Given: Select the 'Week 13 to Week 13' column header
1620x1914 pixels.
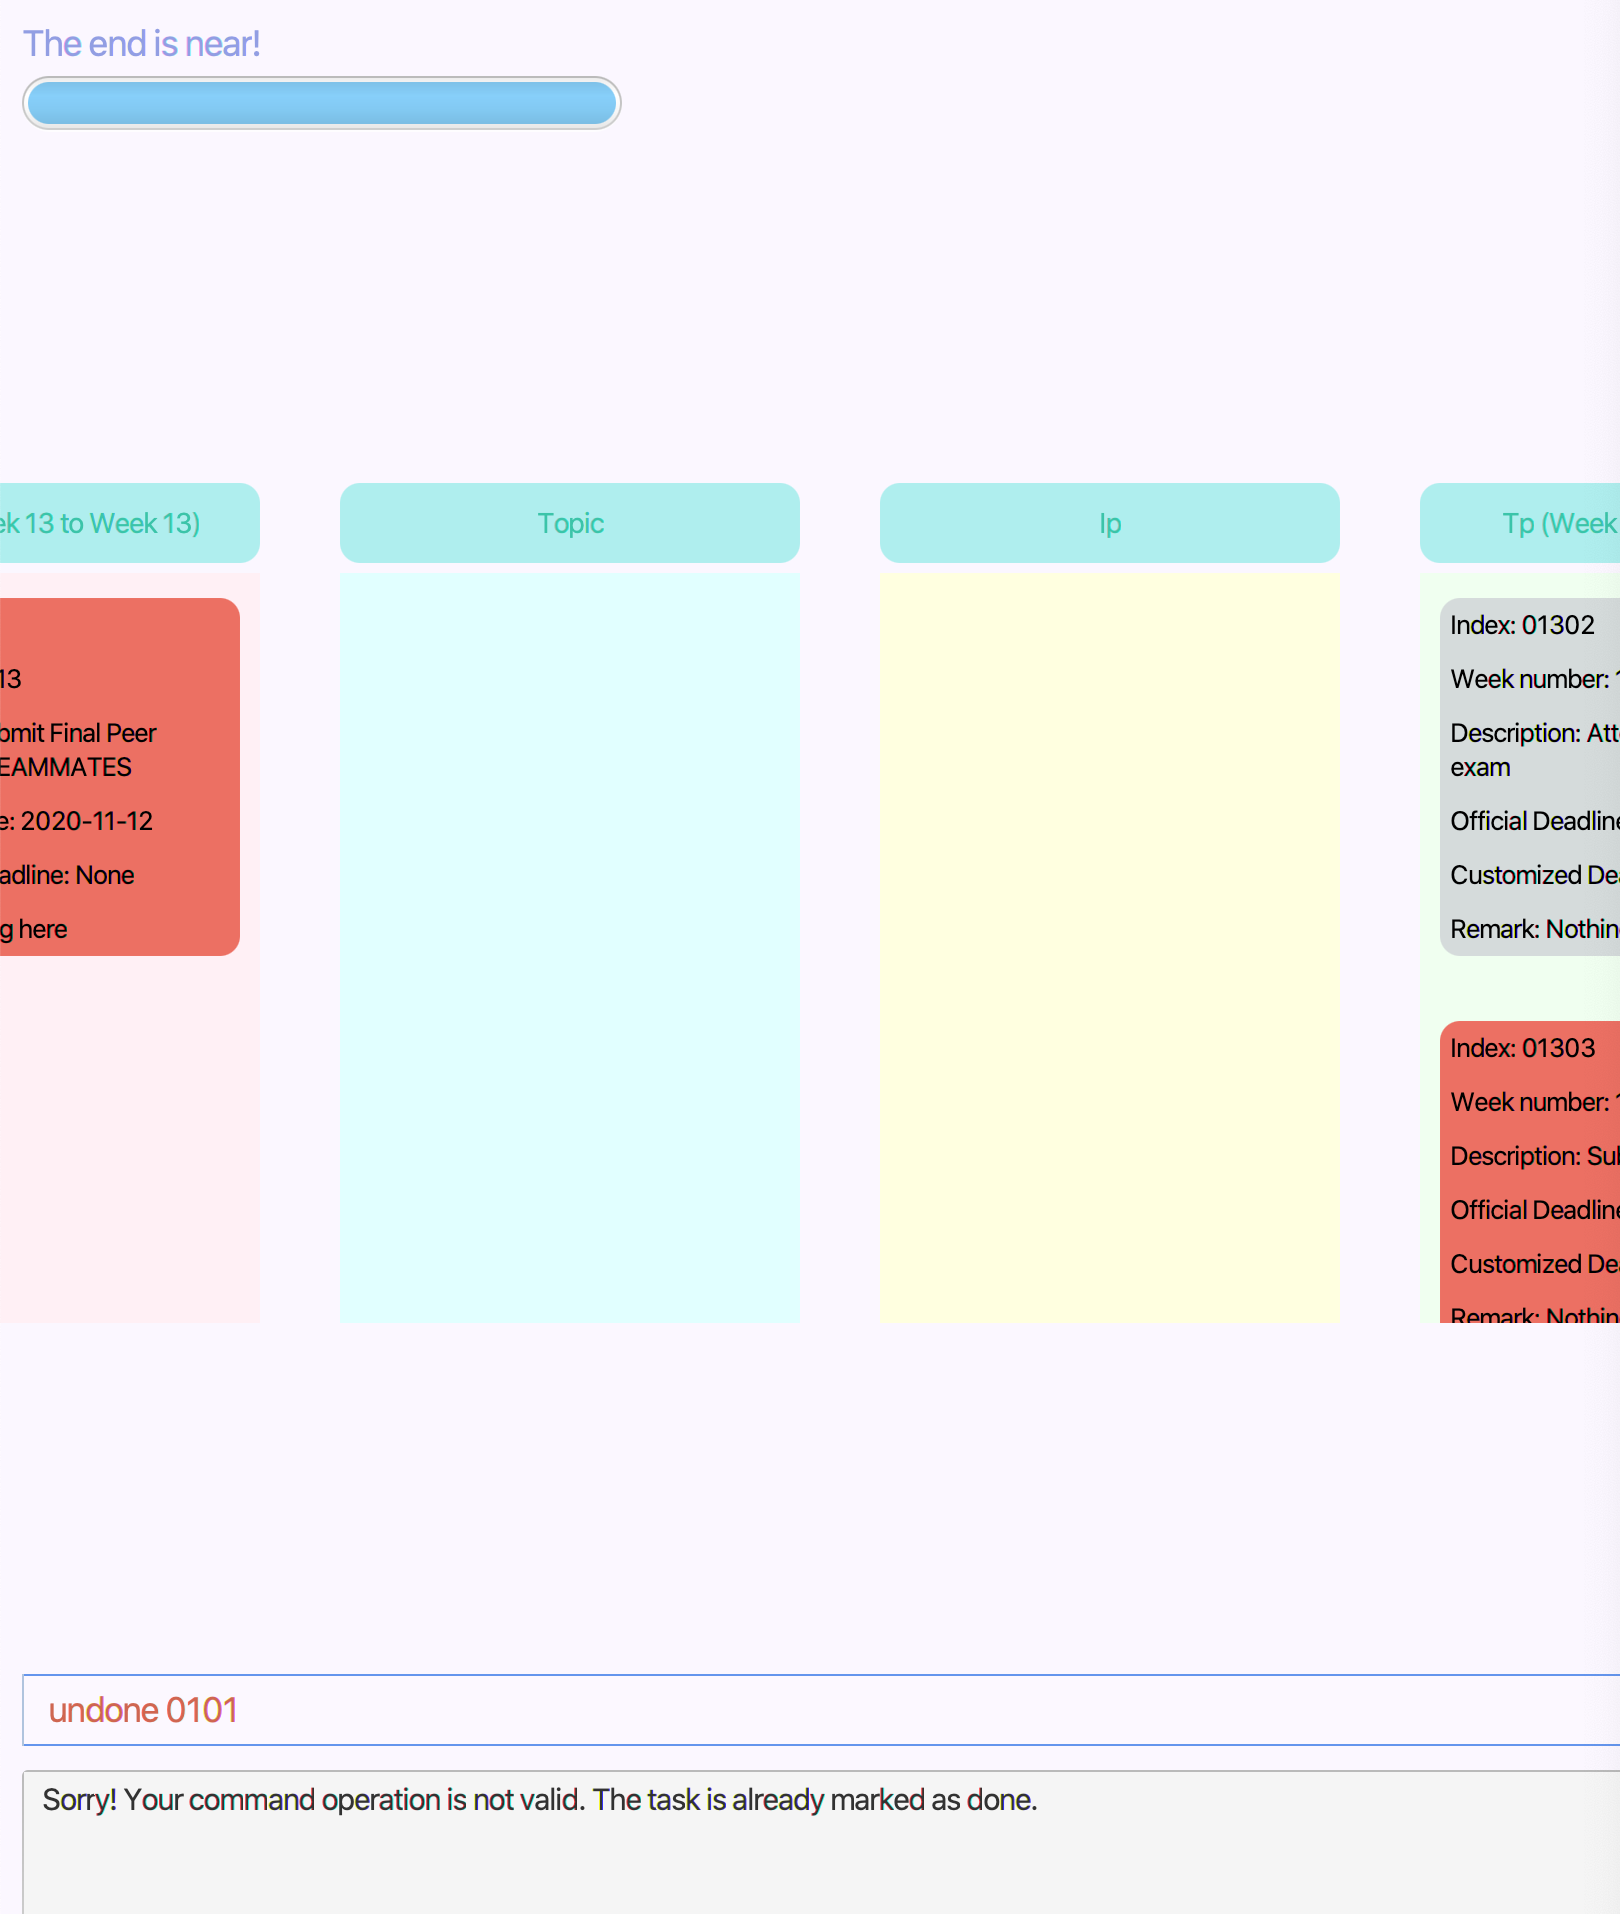Looking at the screenshot, I should (x=130, y=523).
